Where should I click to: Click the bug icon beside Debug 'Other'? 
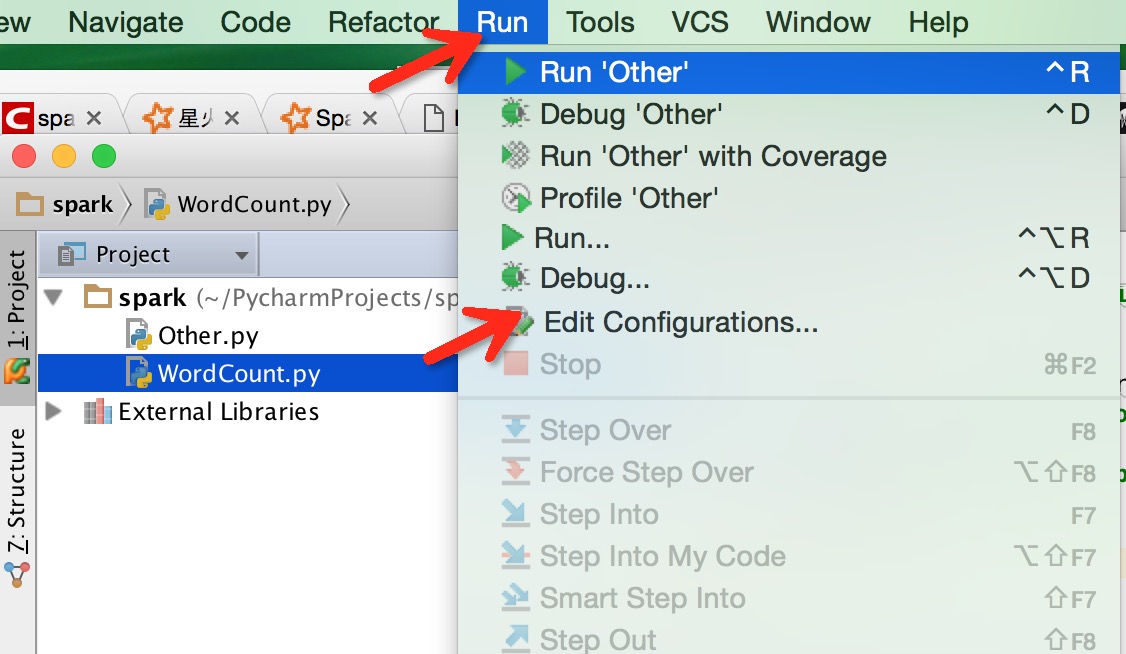pos(515,113)
